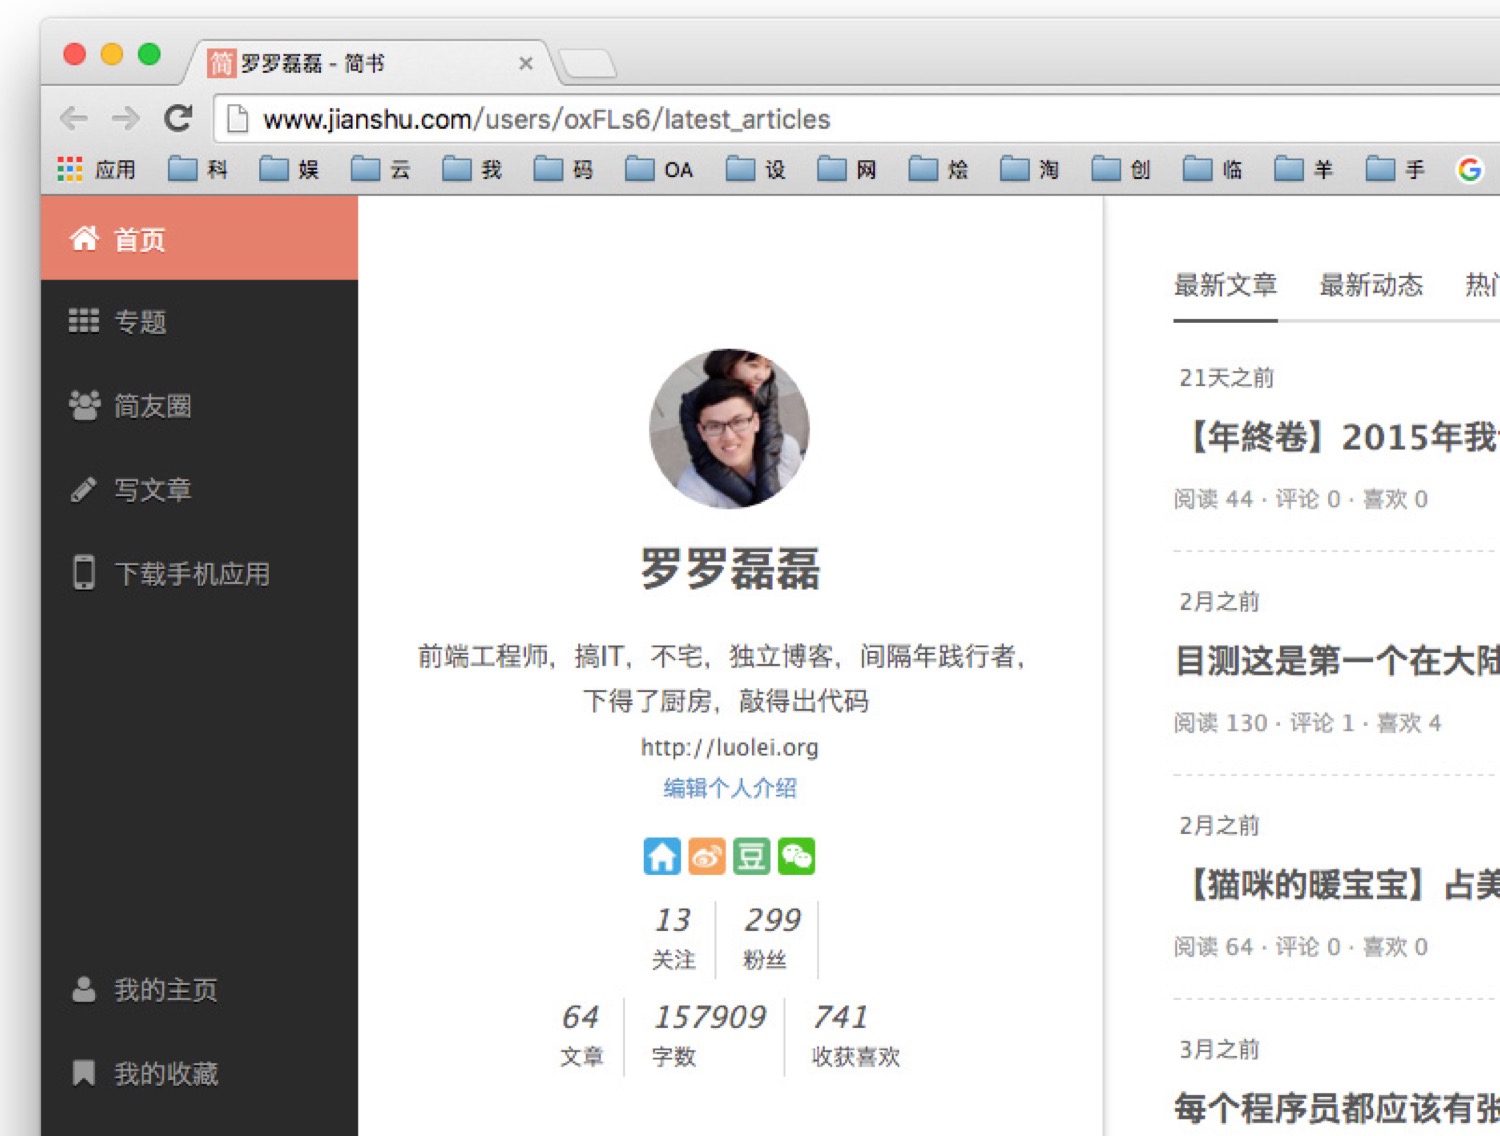
Task: Open the 应用 apps grid shortcut
Action: (x=98, y=170)
